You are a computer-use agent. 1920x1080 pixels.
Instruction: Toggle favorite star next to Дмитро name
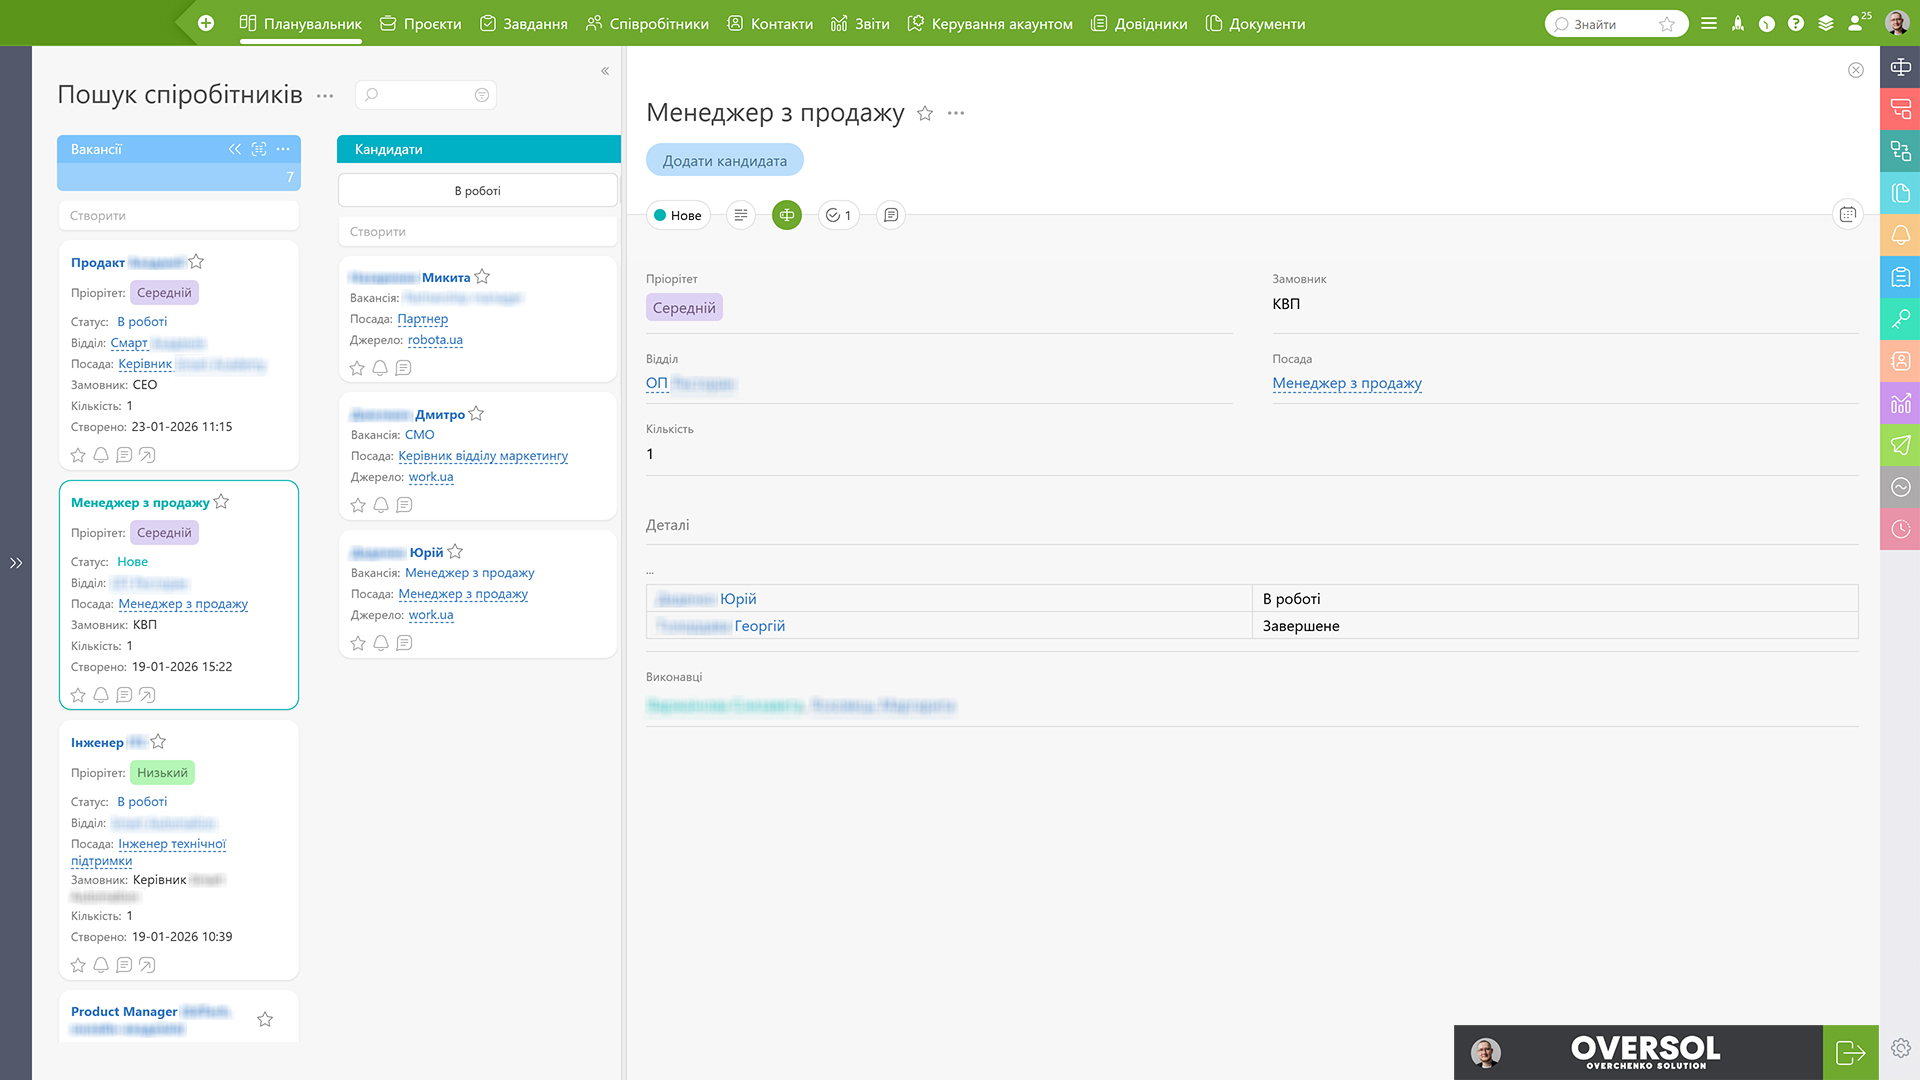tap(476, 413)
